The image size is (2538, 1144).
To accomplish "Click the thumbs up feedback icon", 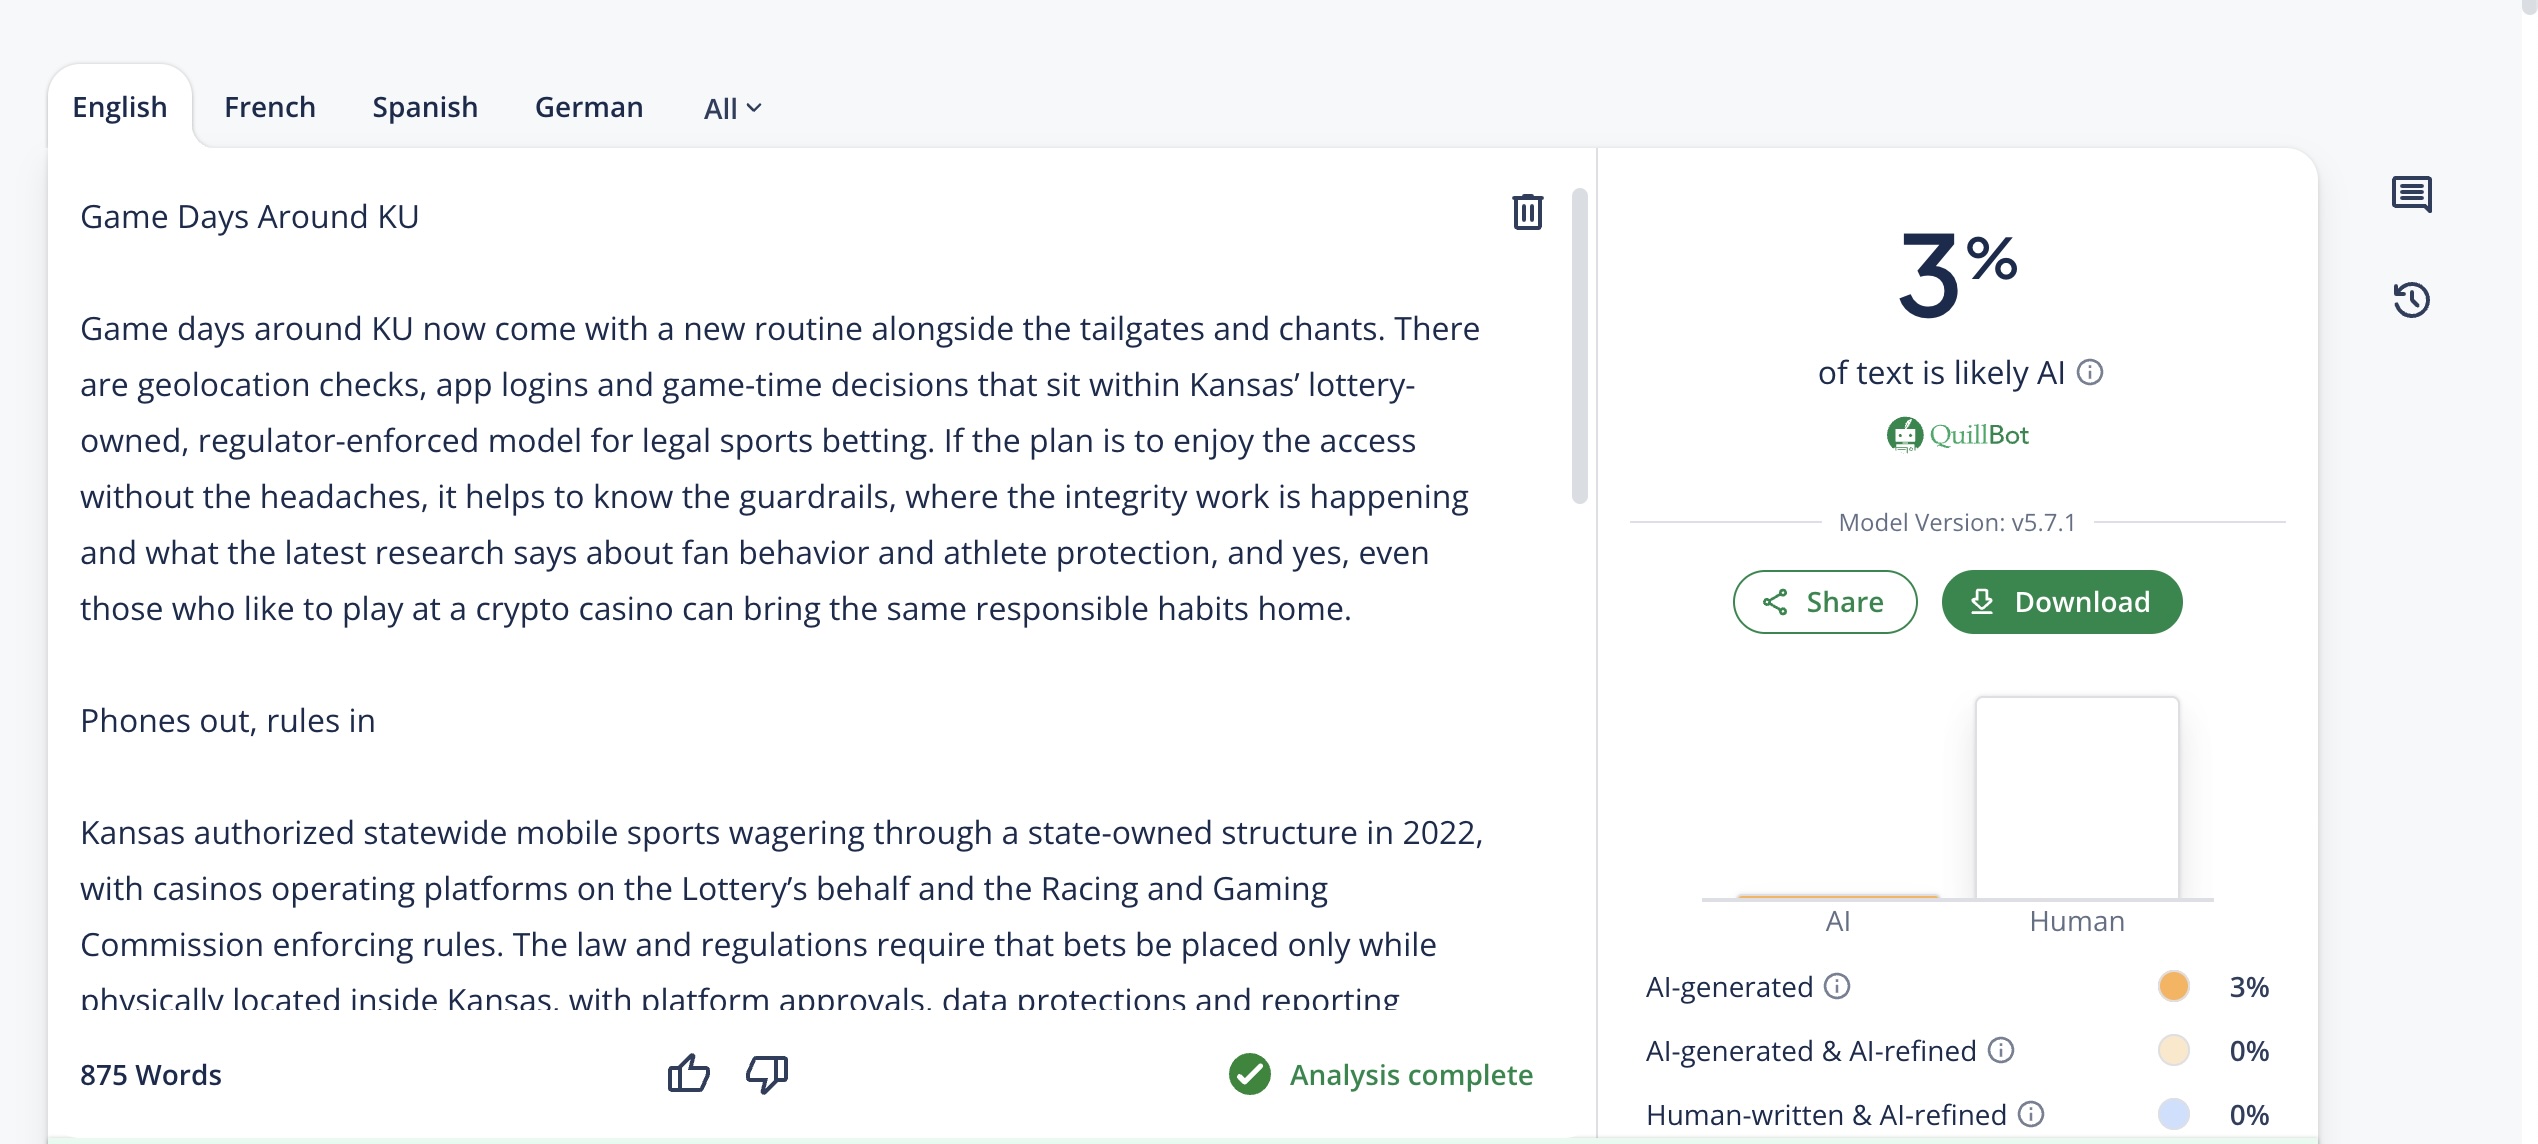I will 688,1074.
